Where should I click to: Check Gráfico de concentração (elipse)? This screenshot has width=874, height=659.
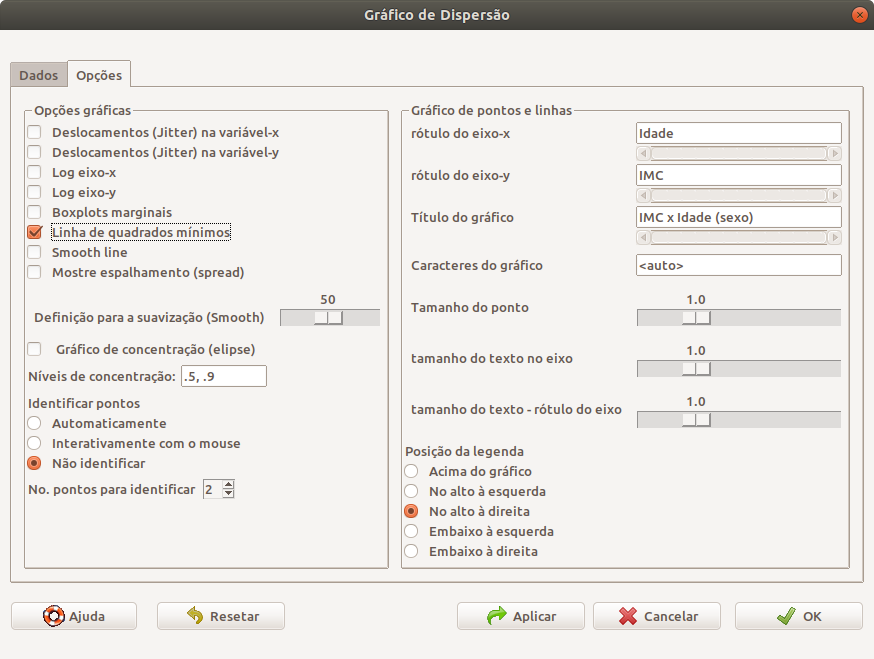point(35,350)
